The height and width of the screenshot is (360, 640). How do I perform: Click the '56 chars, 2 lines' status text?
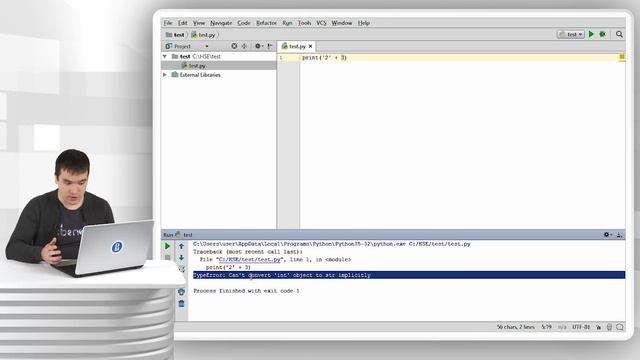click(516, 327)
